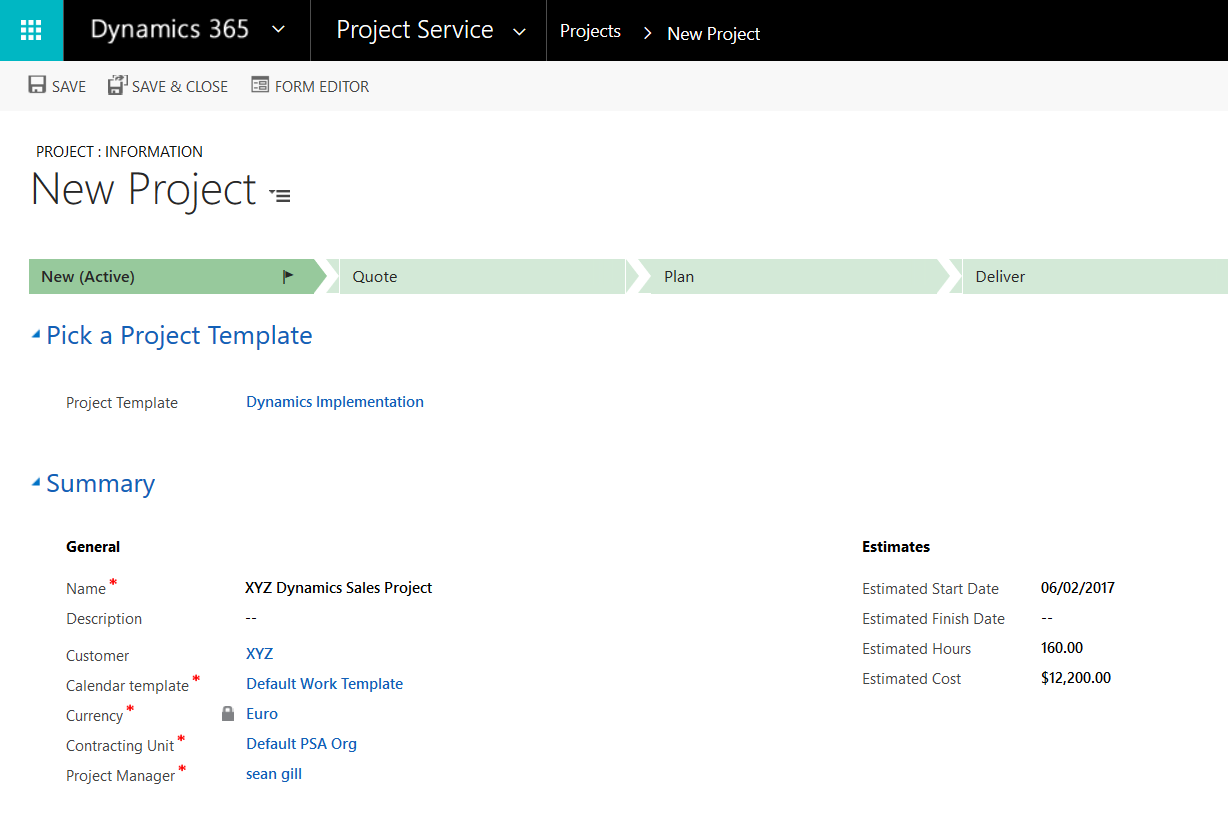The image size is (1228, 833).
Task: Open the Office 365 app launcher waffle
Action: (31, 30)
